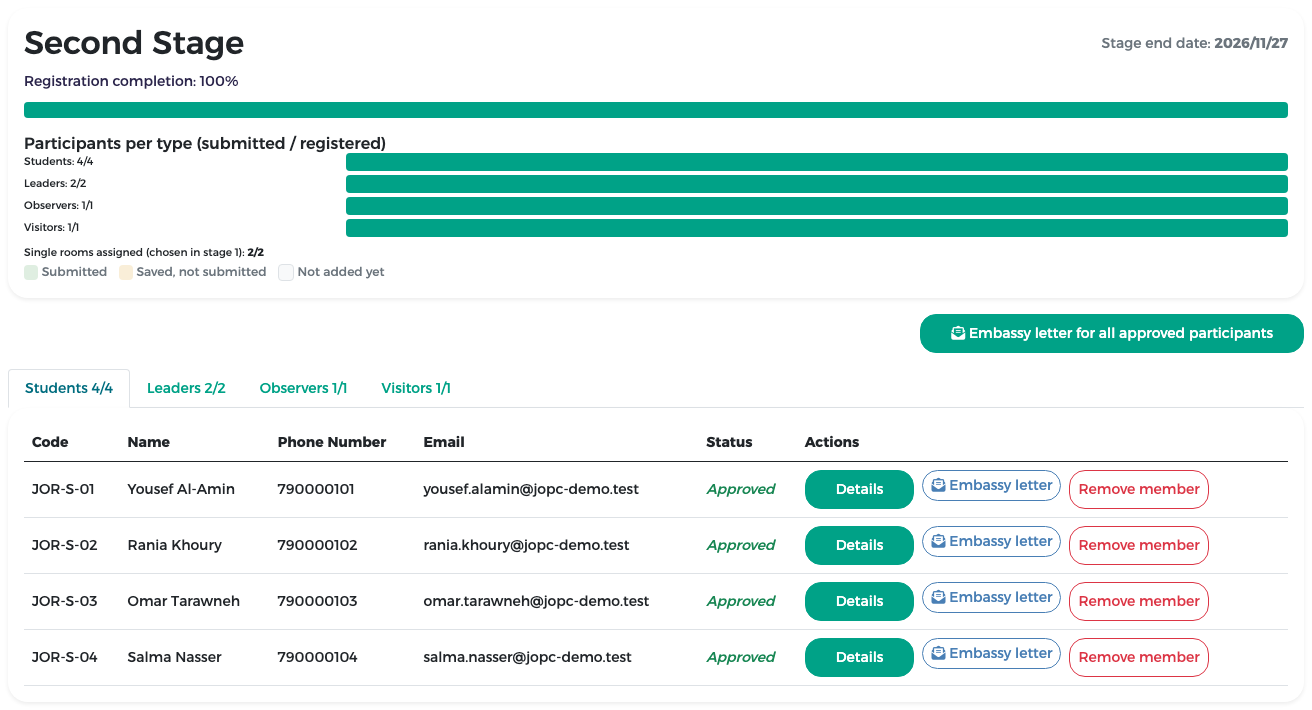Click Approved status for JOR-S-03
This screenshot has width=1312, height=710.
[741, 601]
